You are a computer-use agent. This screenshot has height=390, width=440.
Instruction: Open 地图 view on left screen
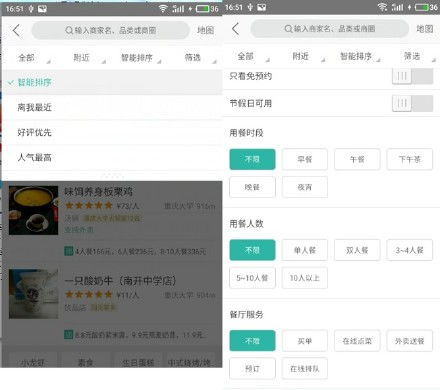click(x=205, y=30)
